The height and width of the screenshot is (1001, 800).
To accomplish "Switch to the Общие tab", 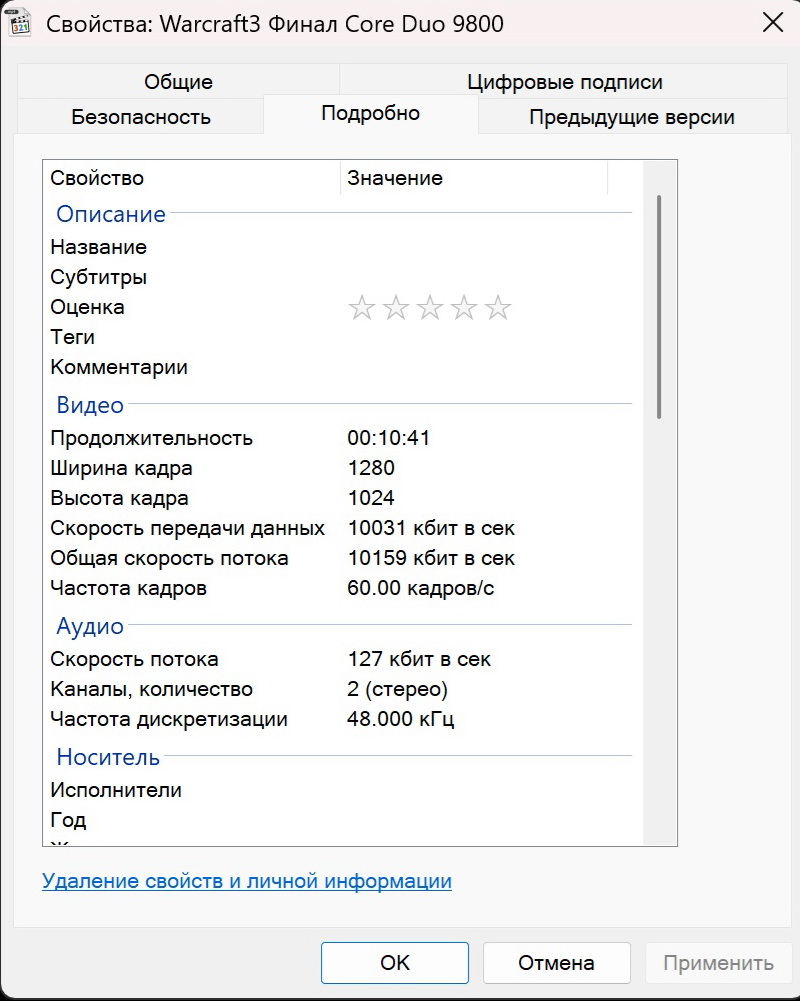I will [x=178, y=82].
